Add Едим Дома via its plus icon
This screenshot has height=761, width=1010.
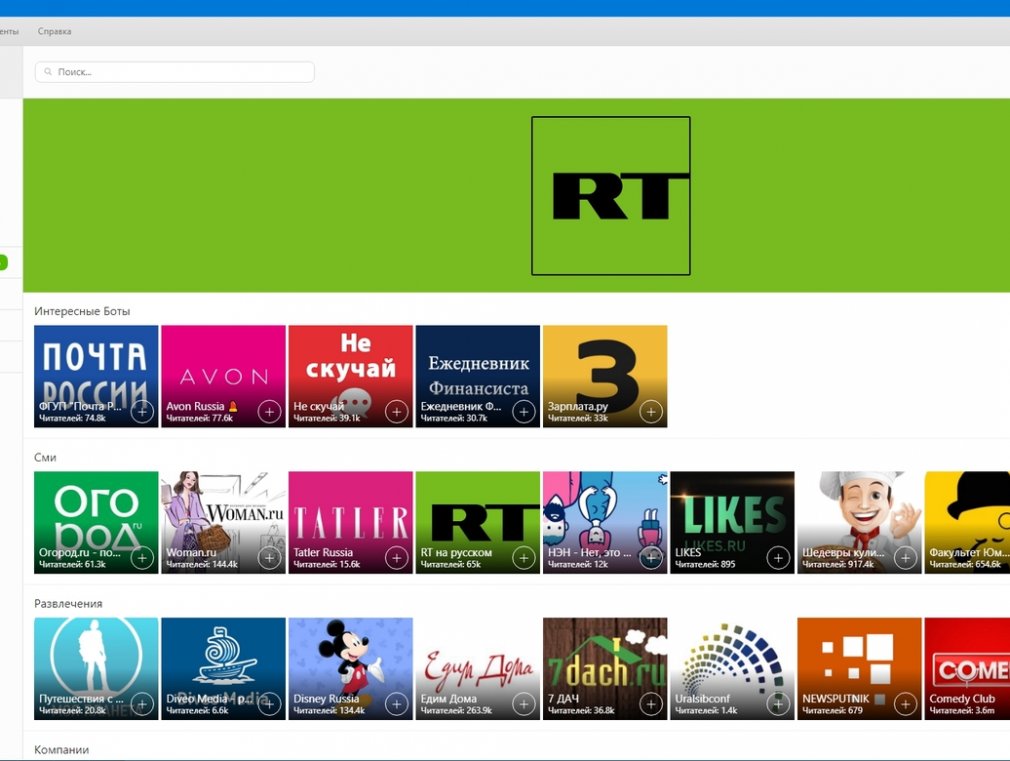[x=524, y=704]
